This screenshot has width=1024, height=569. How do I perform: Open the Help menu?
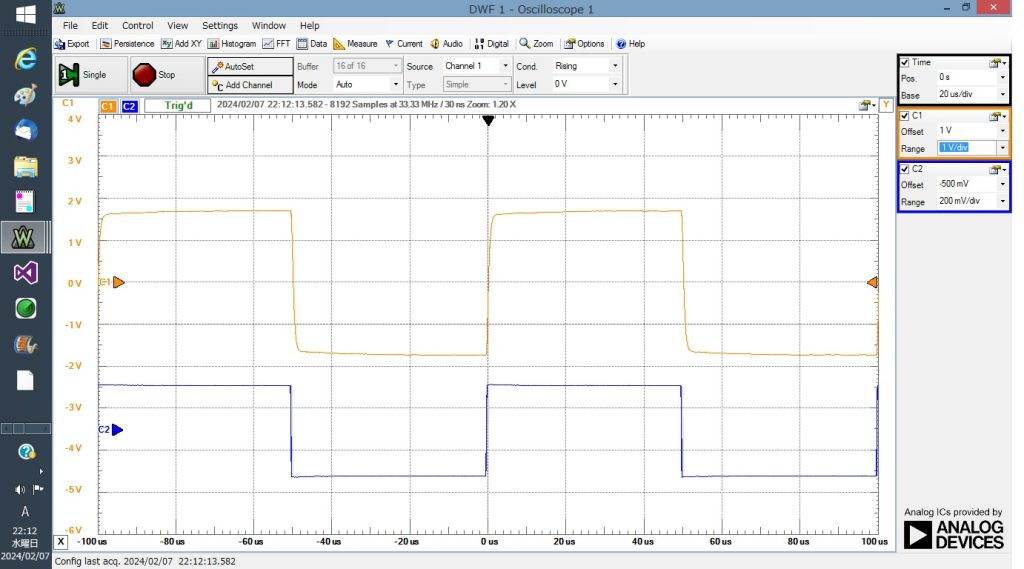[x=309, y=25]
